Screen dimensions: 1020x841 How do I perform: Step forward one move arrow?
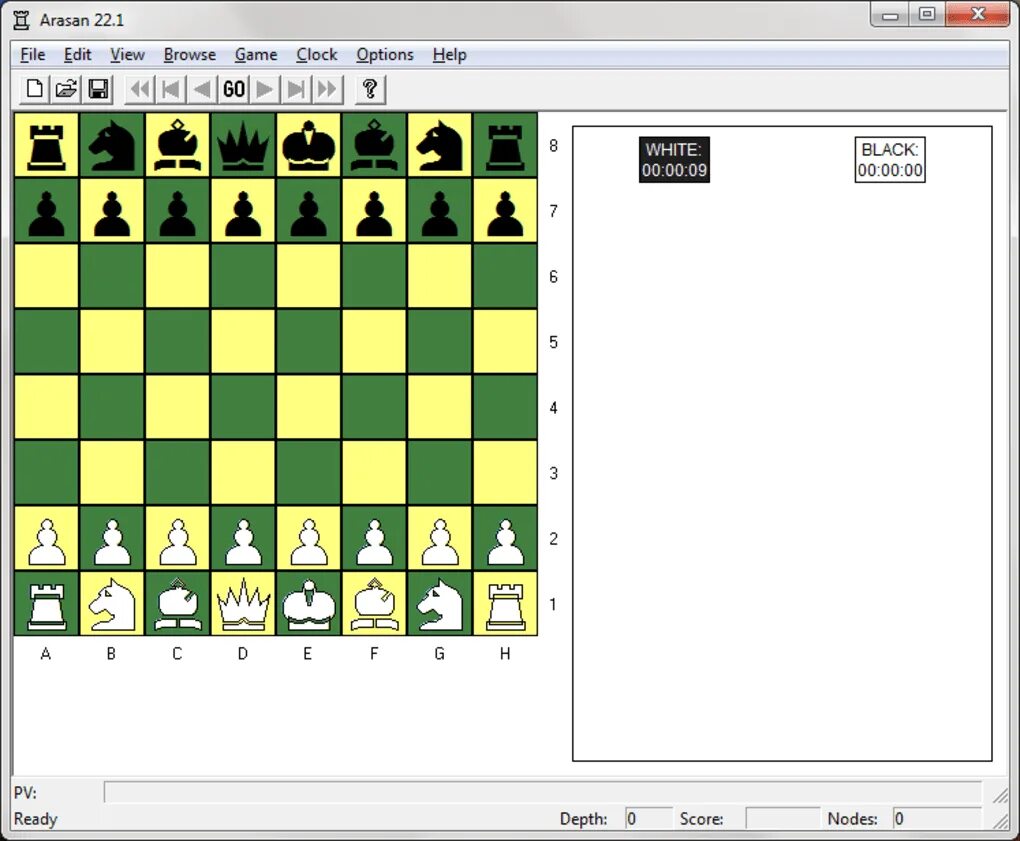pos(265,89)
